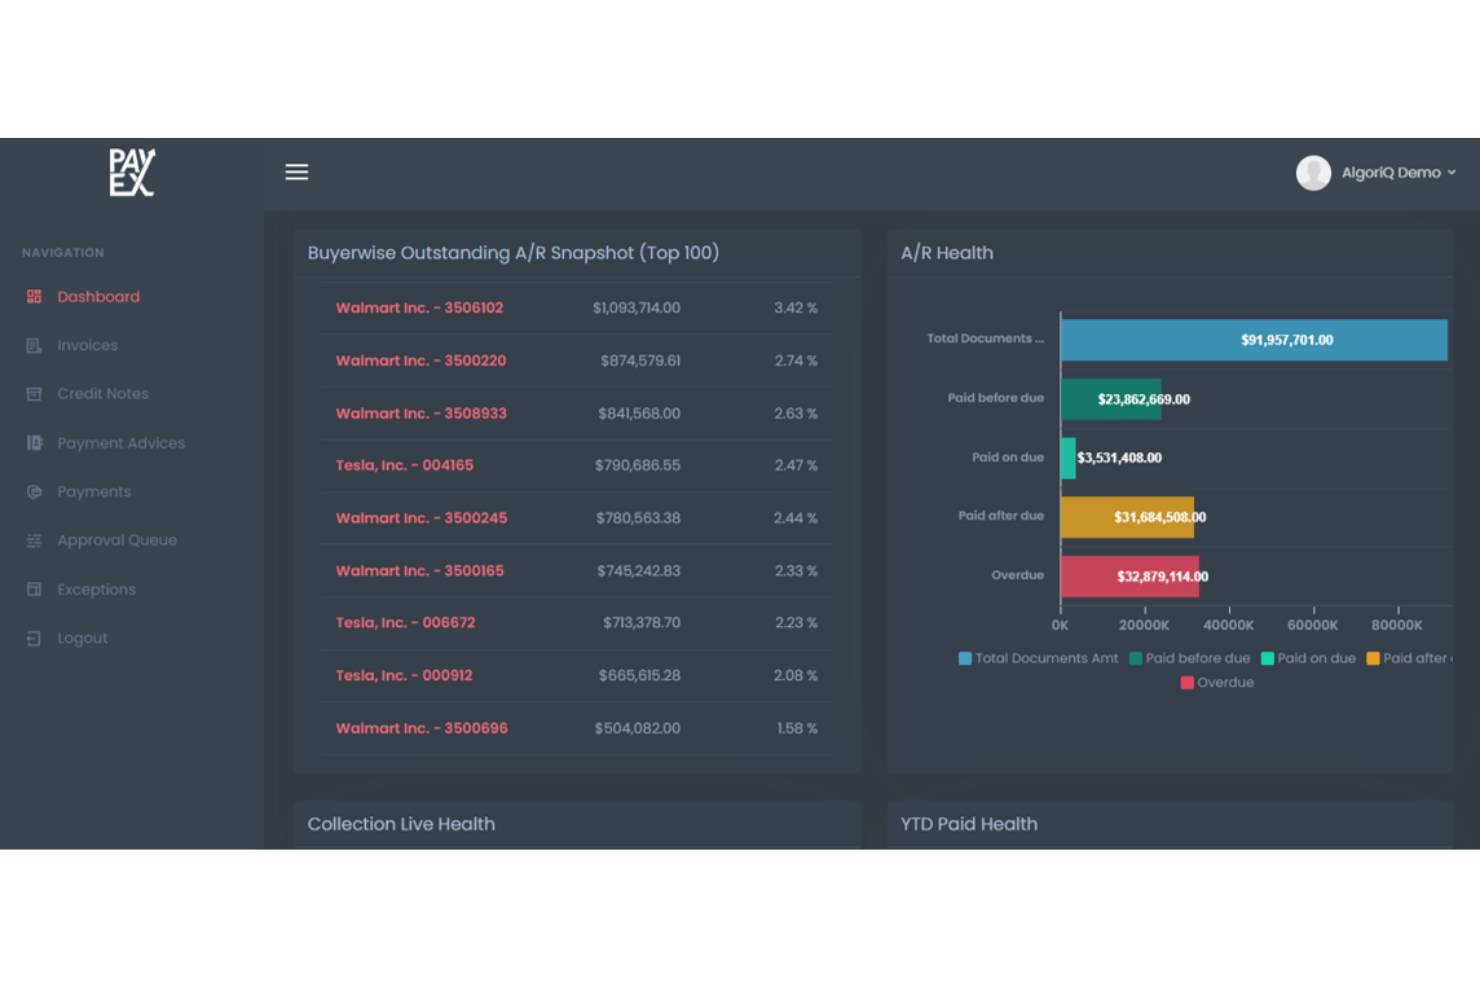Toggle Overdue legend swatch
1480x987 pixels.
[x=1187, y=683]
